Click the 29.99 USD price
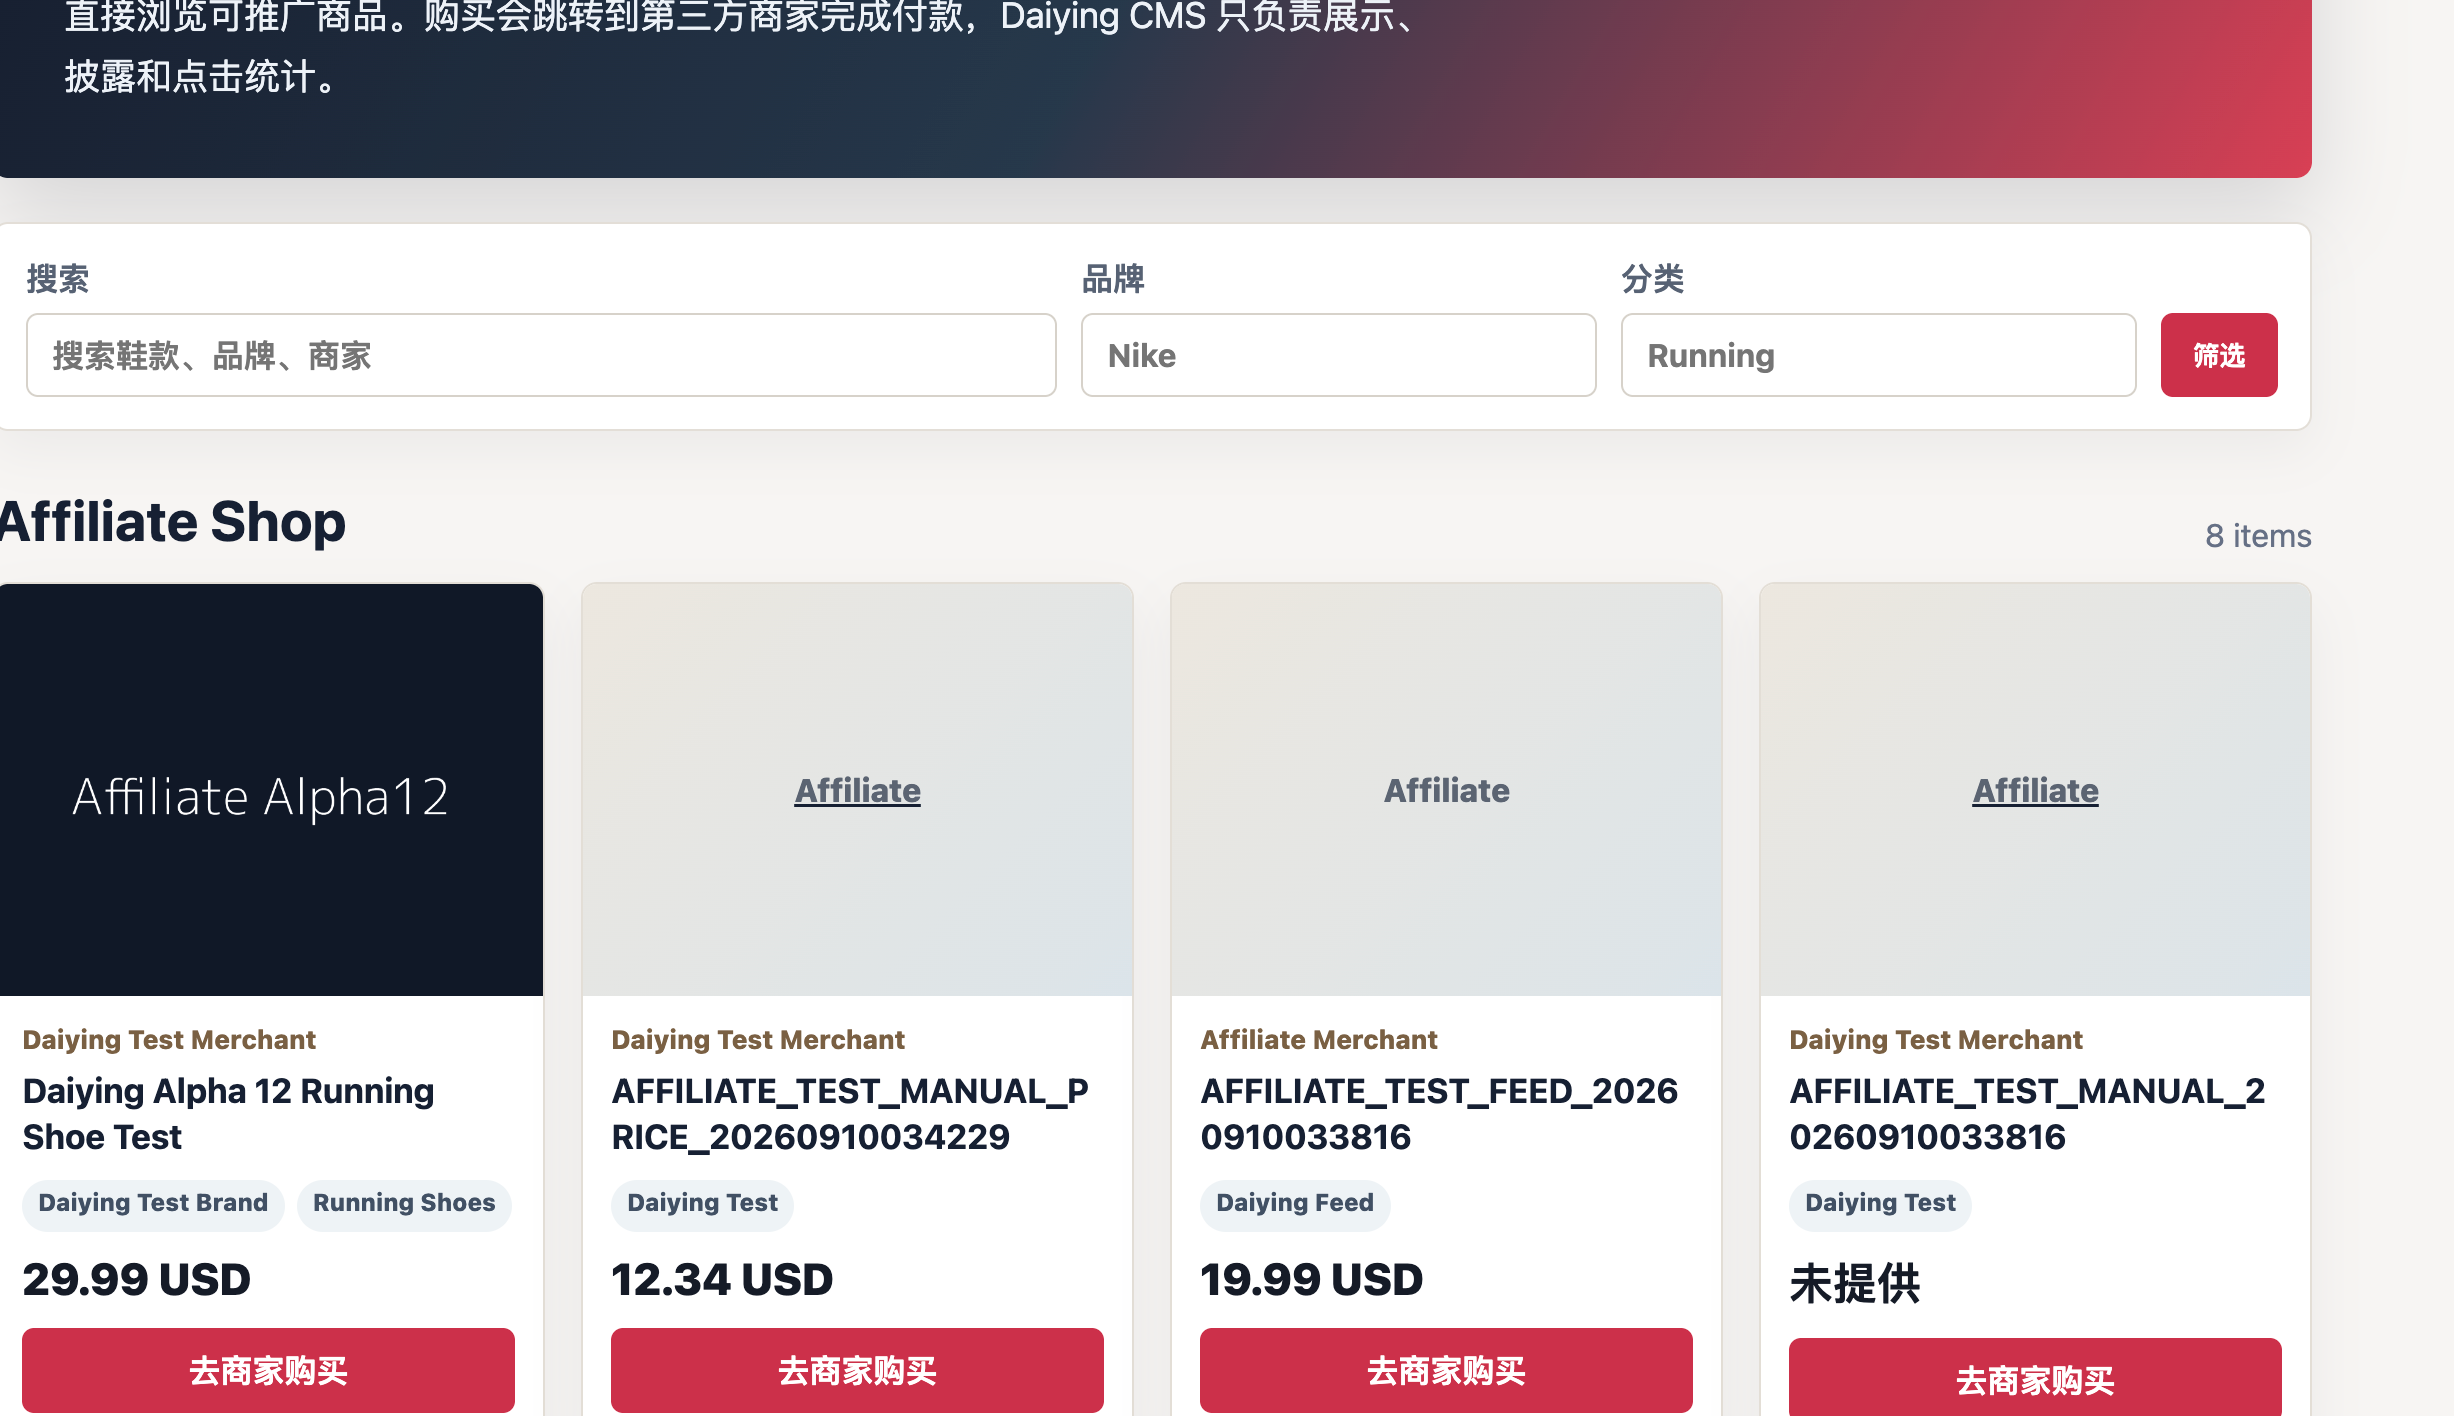Image resolution: width=2454 pixels, height=1416 pixels. tap(136, 1280)
